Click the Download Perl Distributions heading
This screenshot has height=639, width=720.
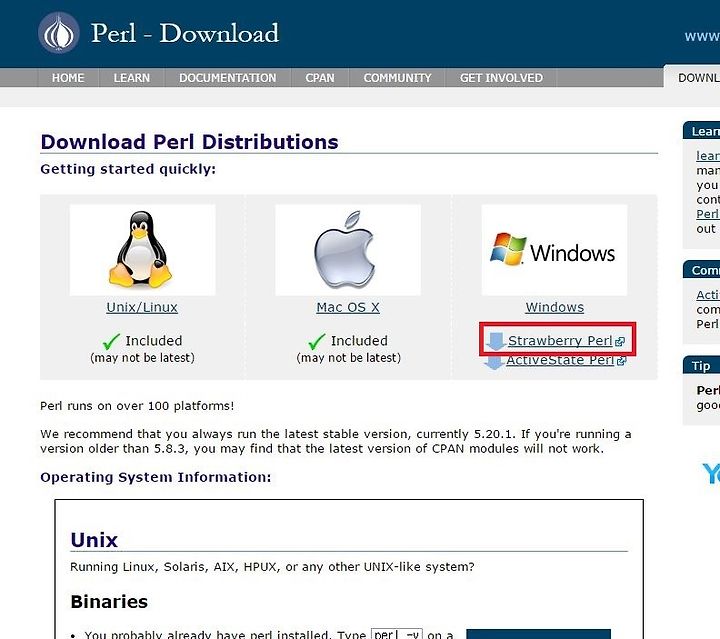click(x=189, y=142)
